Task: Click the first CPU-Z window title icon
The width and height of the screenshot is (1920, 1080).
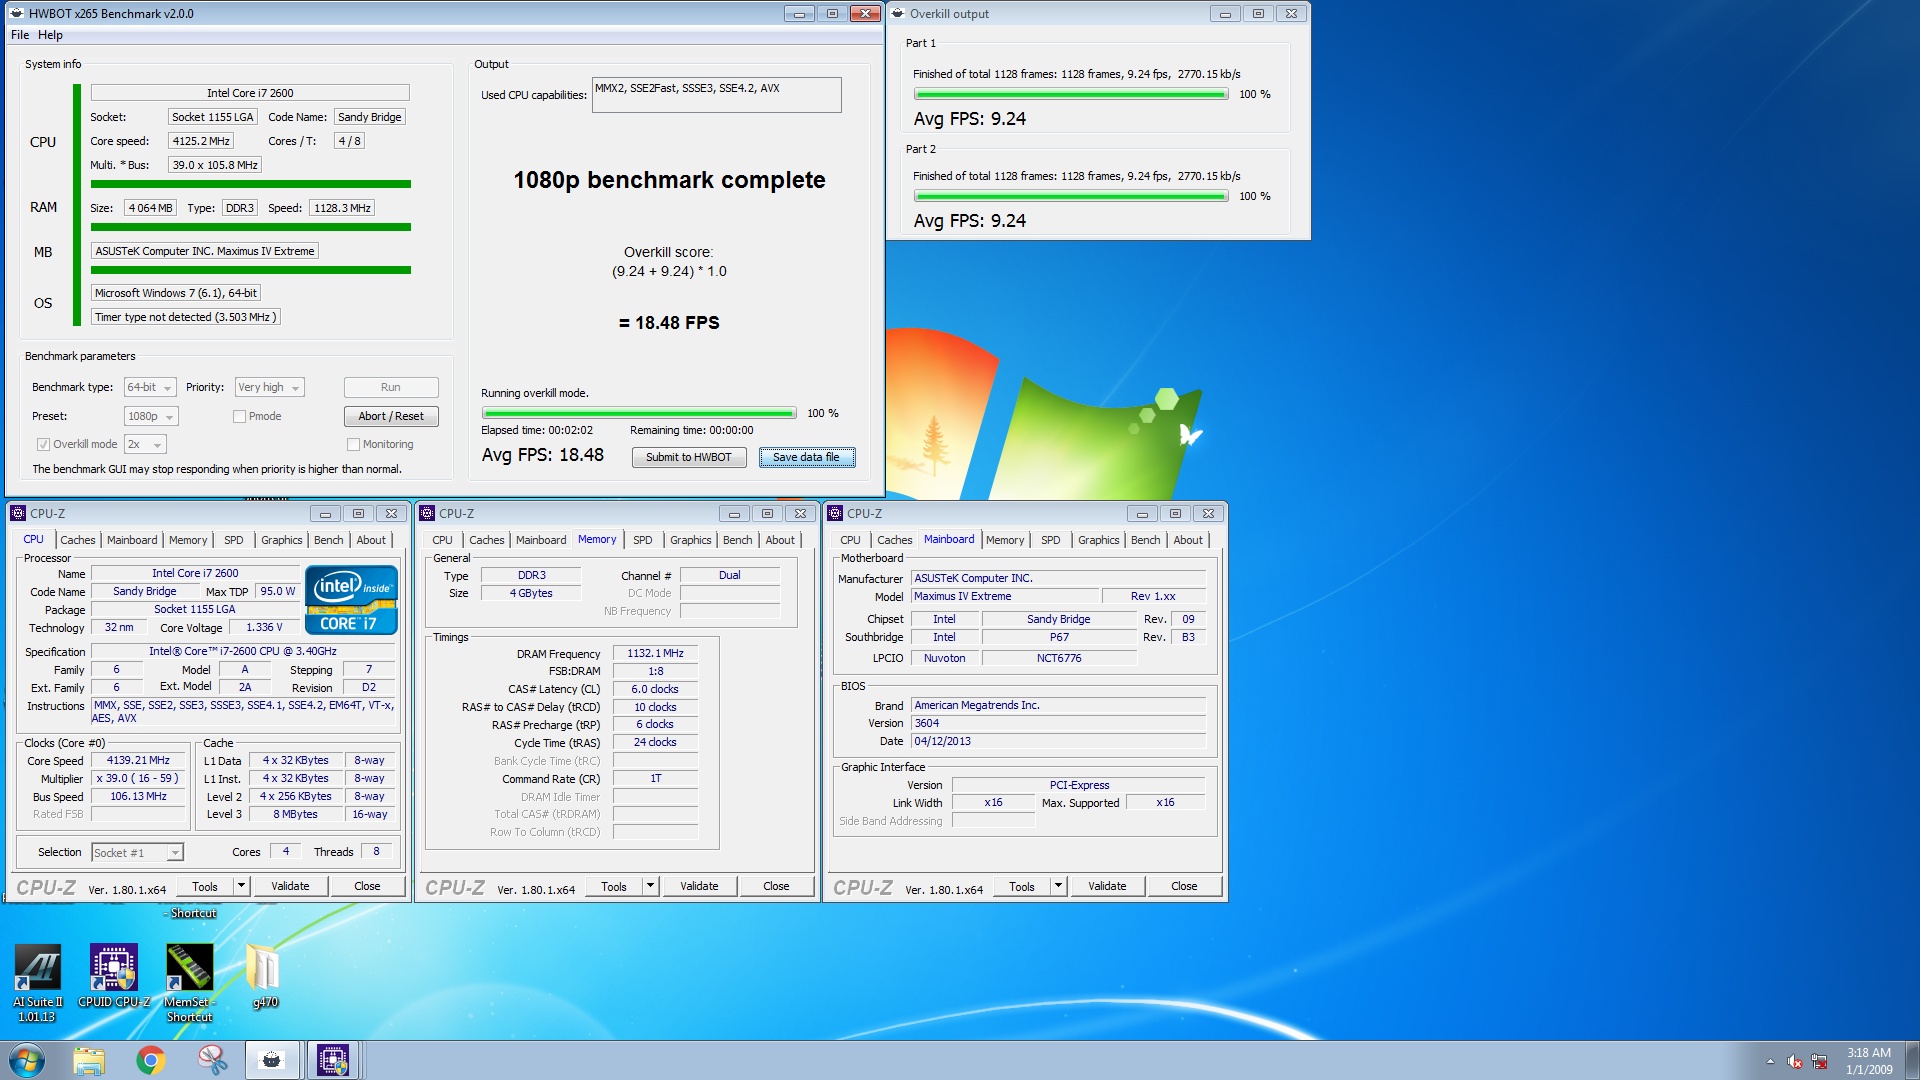Action: click(x=18, y=513)
